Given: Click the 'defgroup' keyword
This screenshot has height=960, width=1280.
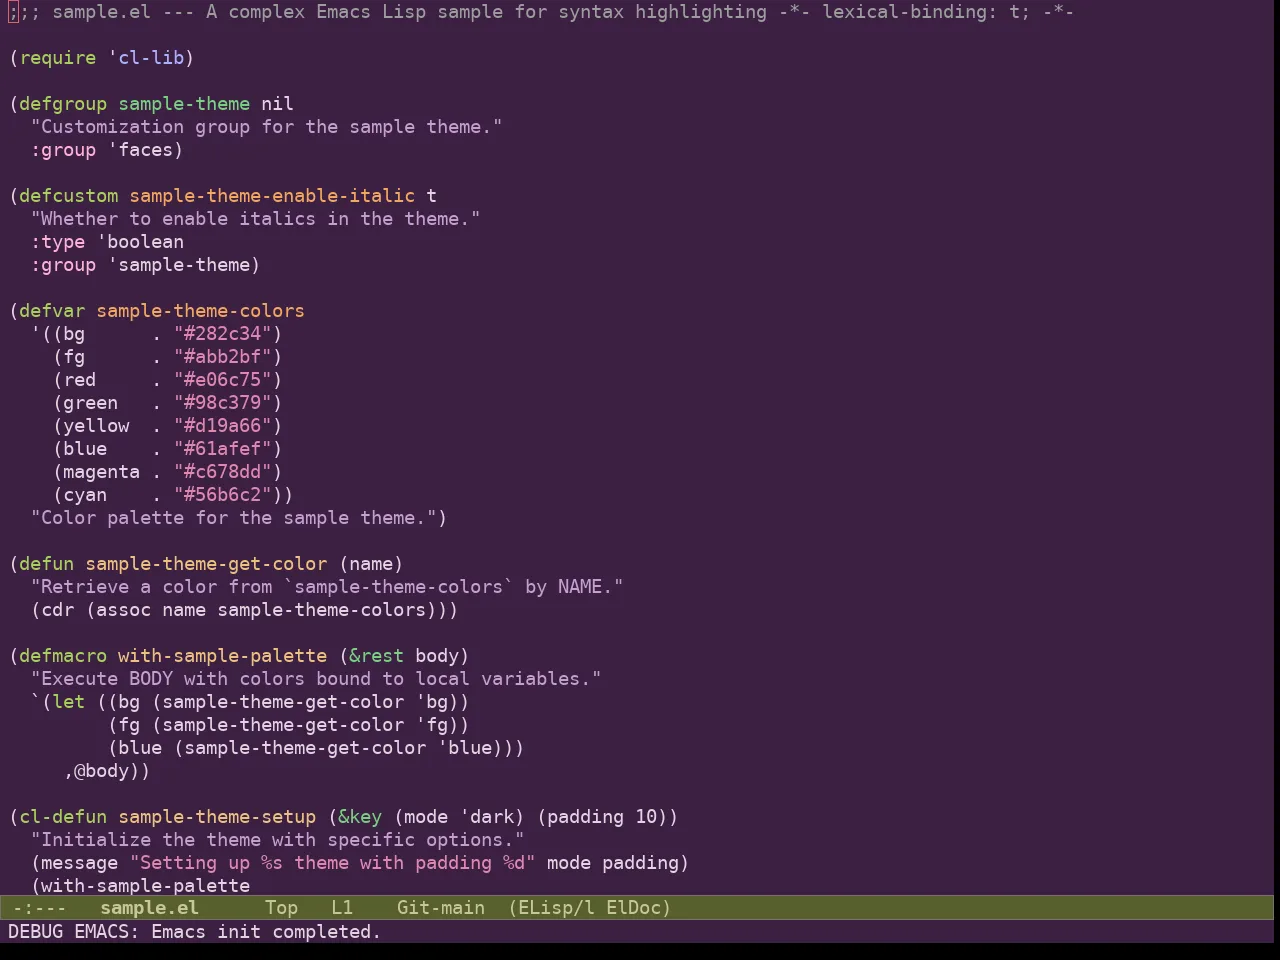Looking at the screenshot, I should coord(63,104).
